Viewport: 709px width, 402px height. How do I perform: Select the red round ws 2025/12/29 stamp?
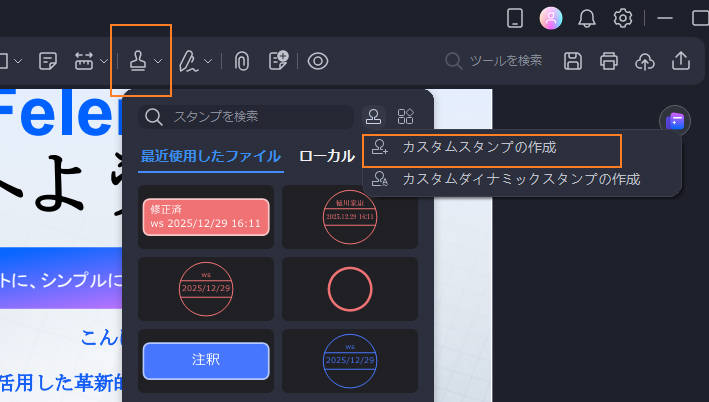point(206,289)
